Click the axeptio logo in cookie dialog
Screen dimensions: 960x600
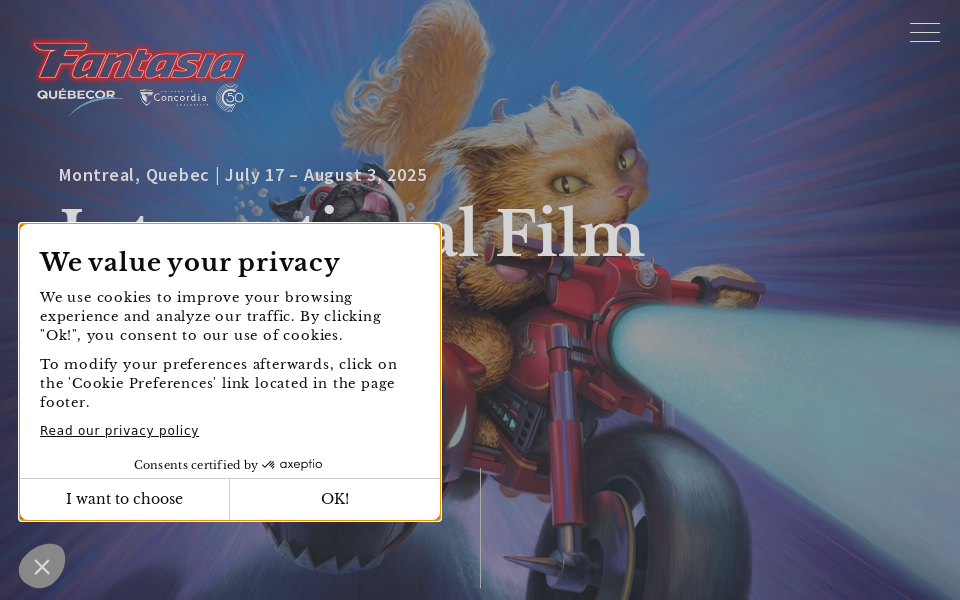click(x=292, y=465)
